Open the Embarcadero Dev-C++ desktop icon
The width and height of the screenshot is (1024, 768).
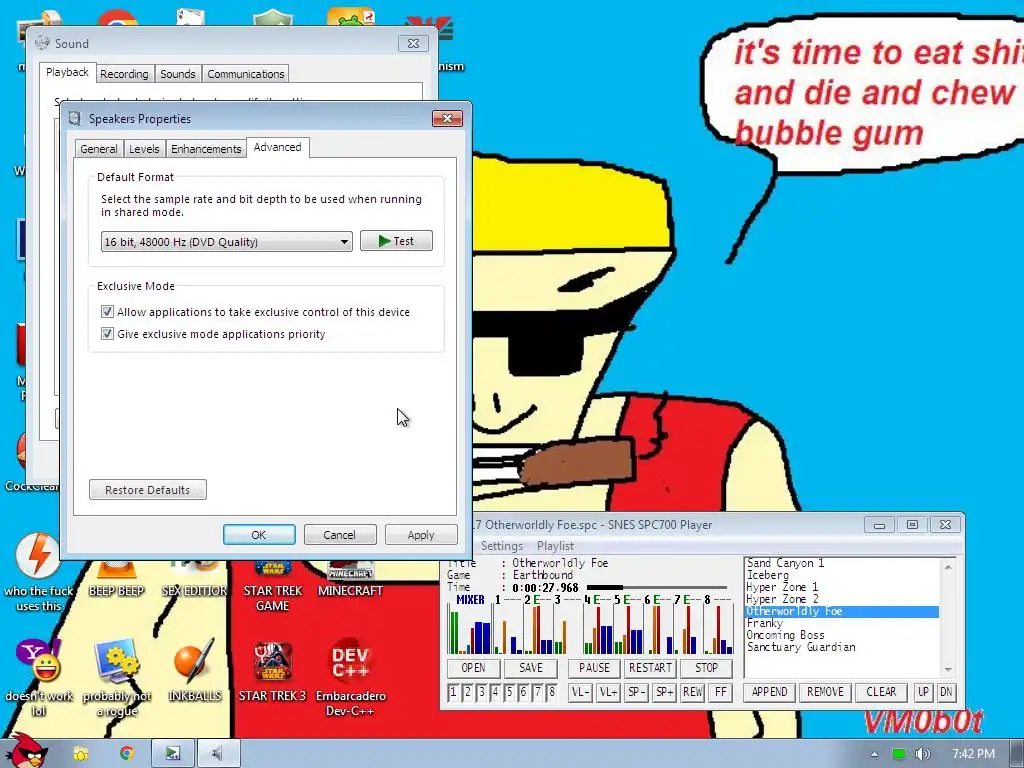(x=351, y=677)
